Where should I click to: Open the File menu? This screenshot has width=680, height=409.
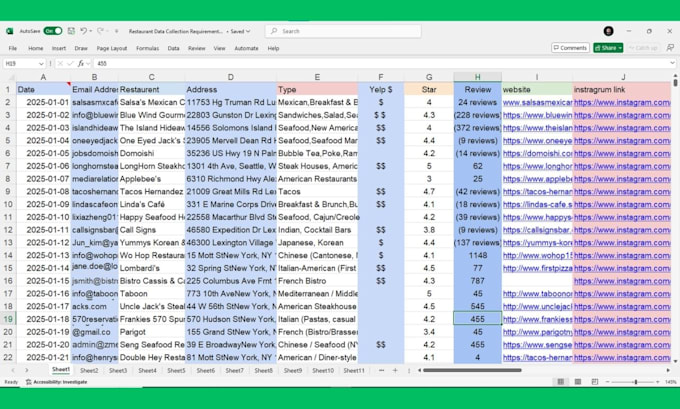(x=13, y=48)
